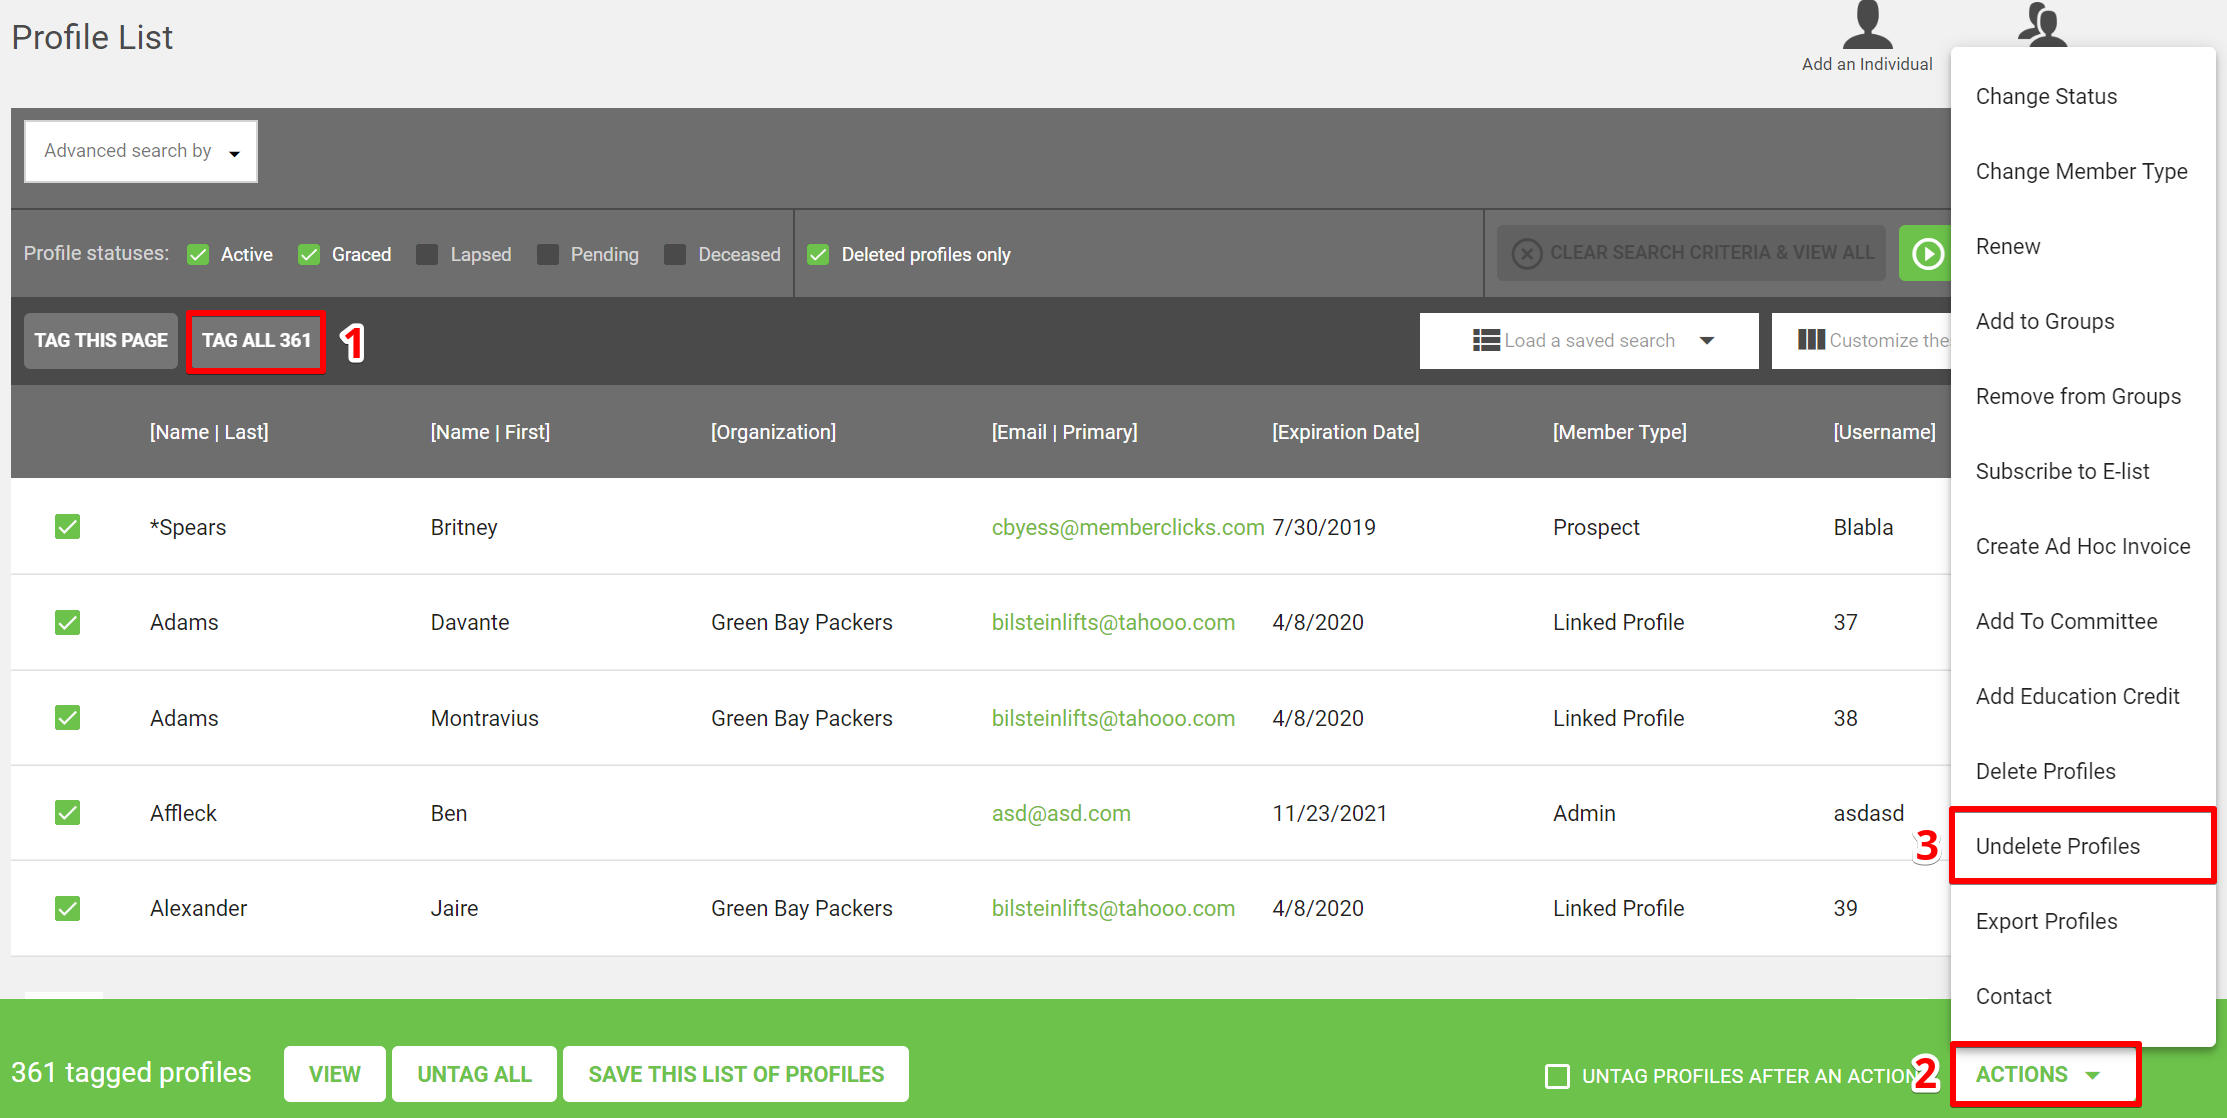Untag the Affleck Ben row checkbox
2227x1118 pixels.
point(67,812)
